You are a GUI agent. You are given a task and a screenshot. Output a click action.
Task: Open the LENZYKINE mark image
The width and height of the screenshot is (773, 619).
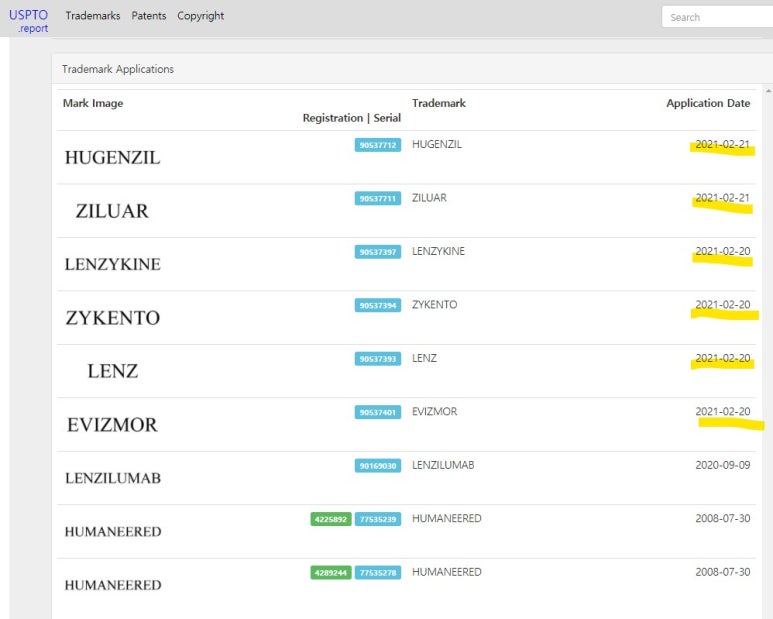click(x=113, y=264)
